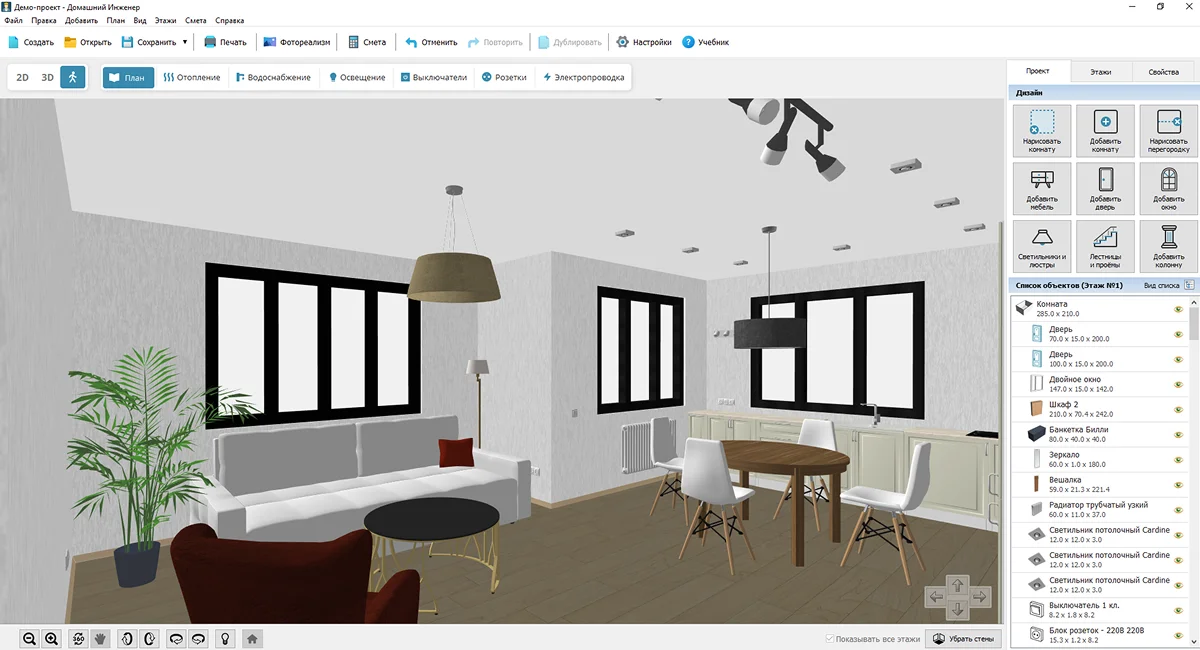Screen dimensions: 1200x650
Task: Click the light bulb lighting icon
Action: tap(226, 638)
